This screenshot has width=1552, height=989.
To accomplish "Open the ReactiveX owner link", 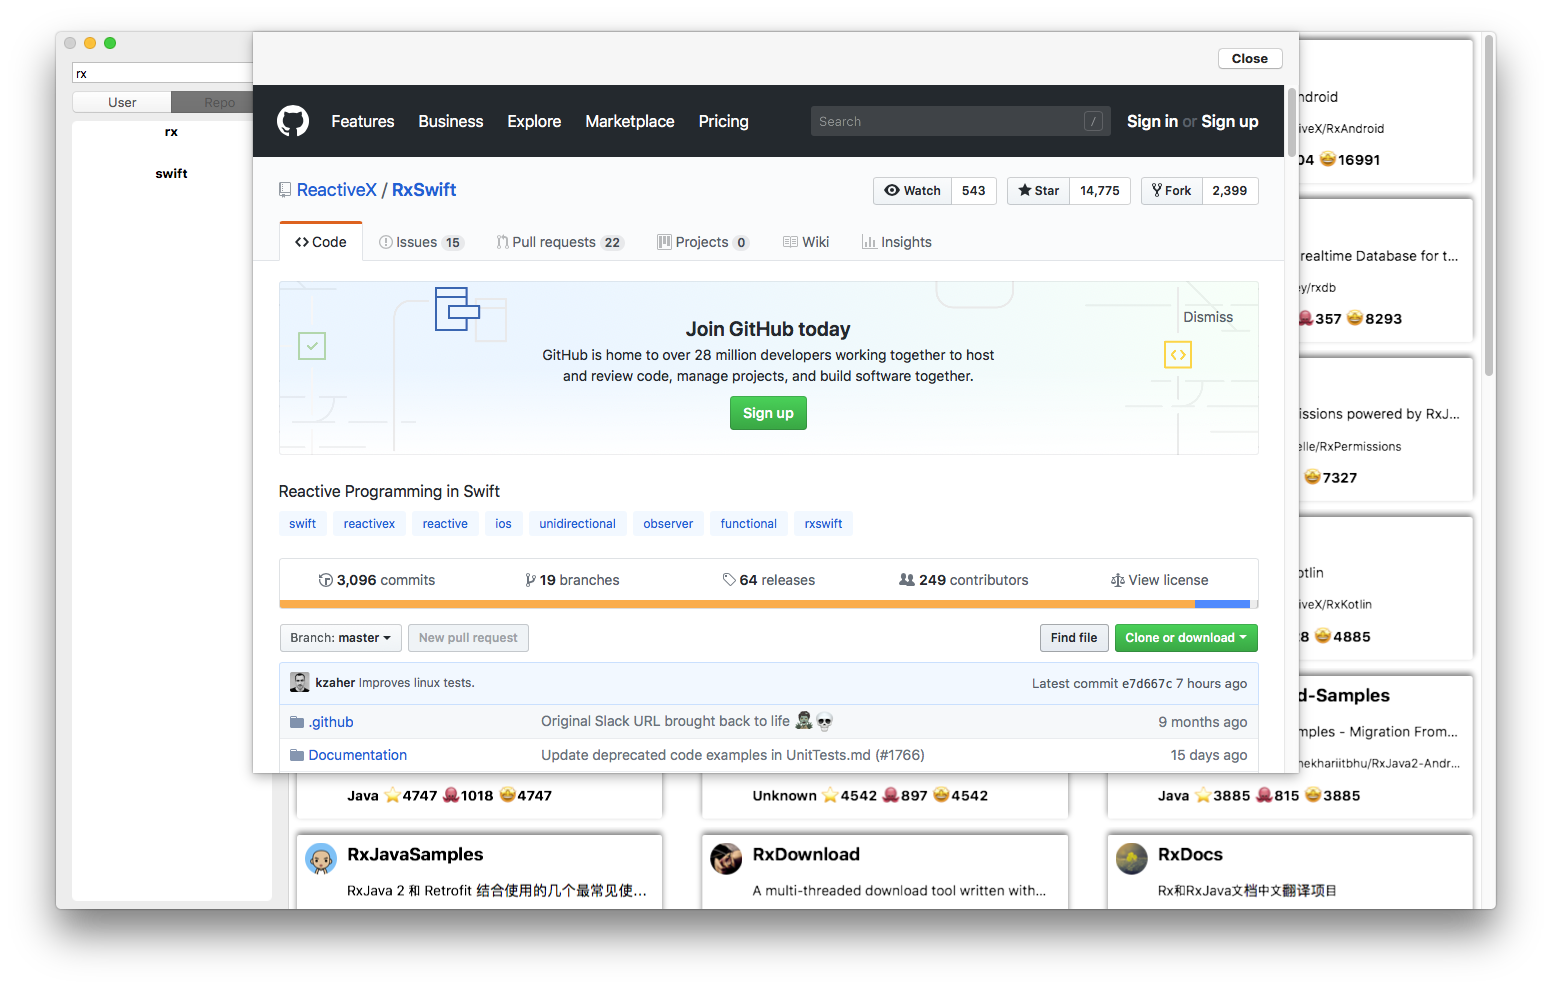I will [337, 190].
